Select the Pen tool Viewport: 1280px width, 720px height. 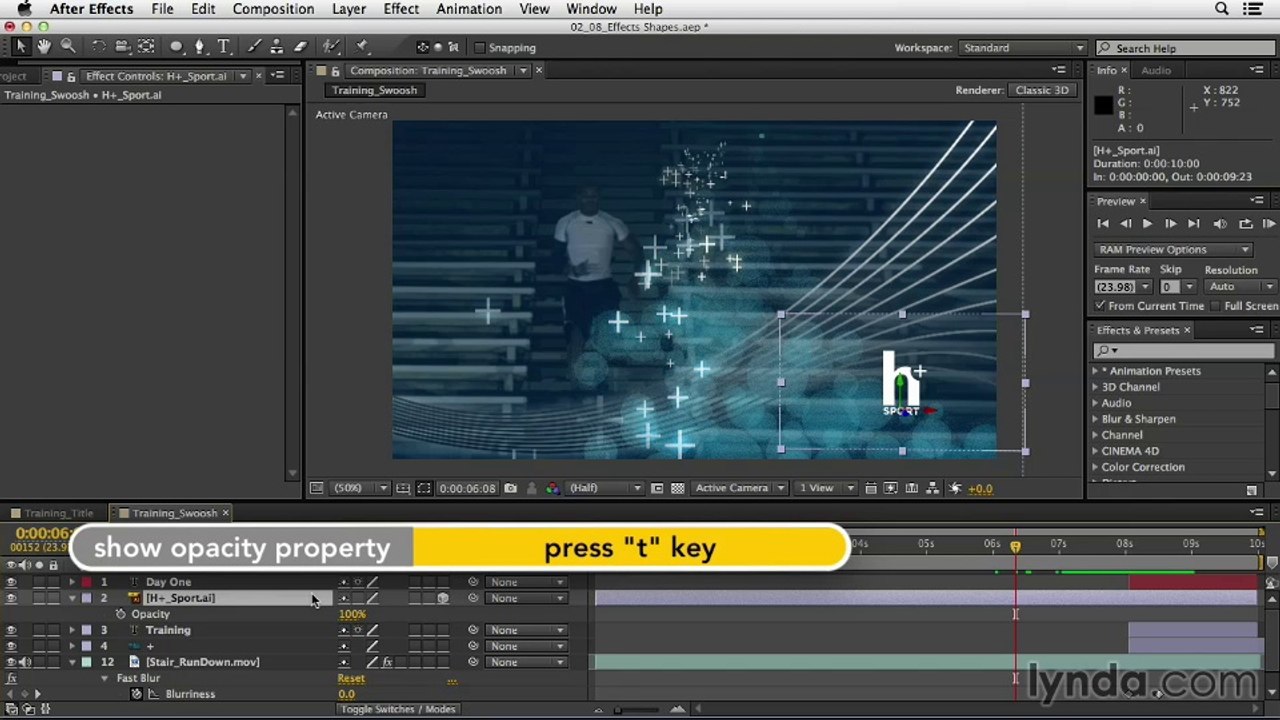200,47
